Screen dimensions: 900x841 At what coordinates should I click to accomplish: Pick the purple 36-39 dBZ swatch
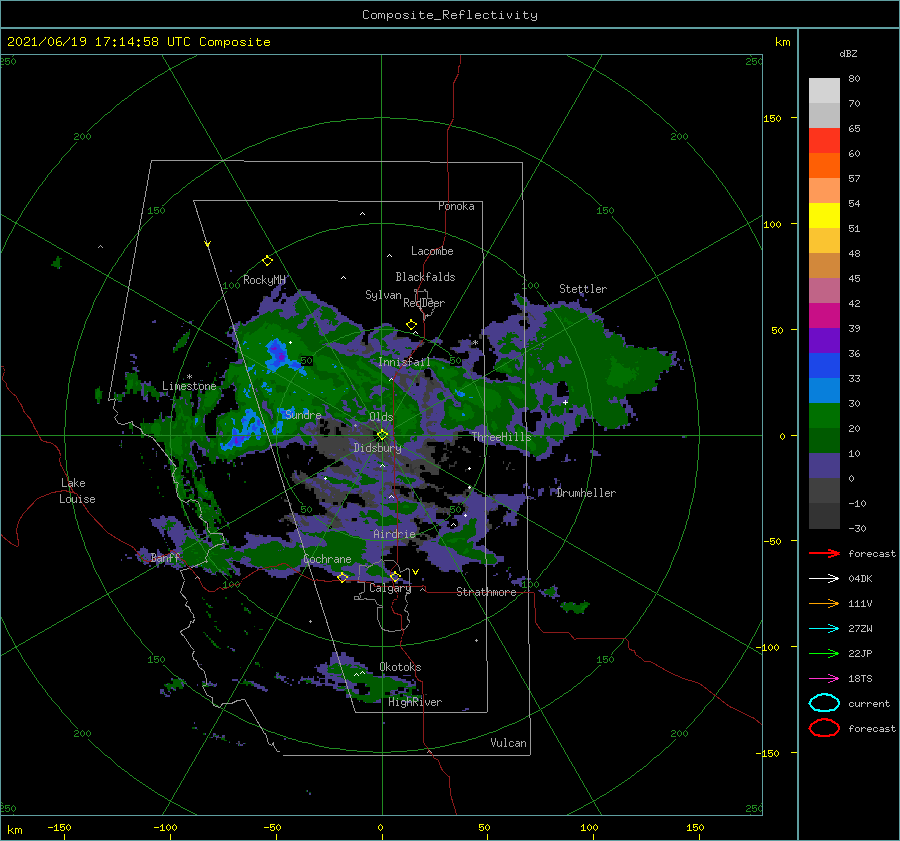[824, 340]
